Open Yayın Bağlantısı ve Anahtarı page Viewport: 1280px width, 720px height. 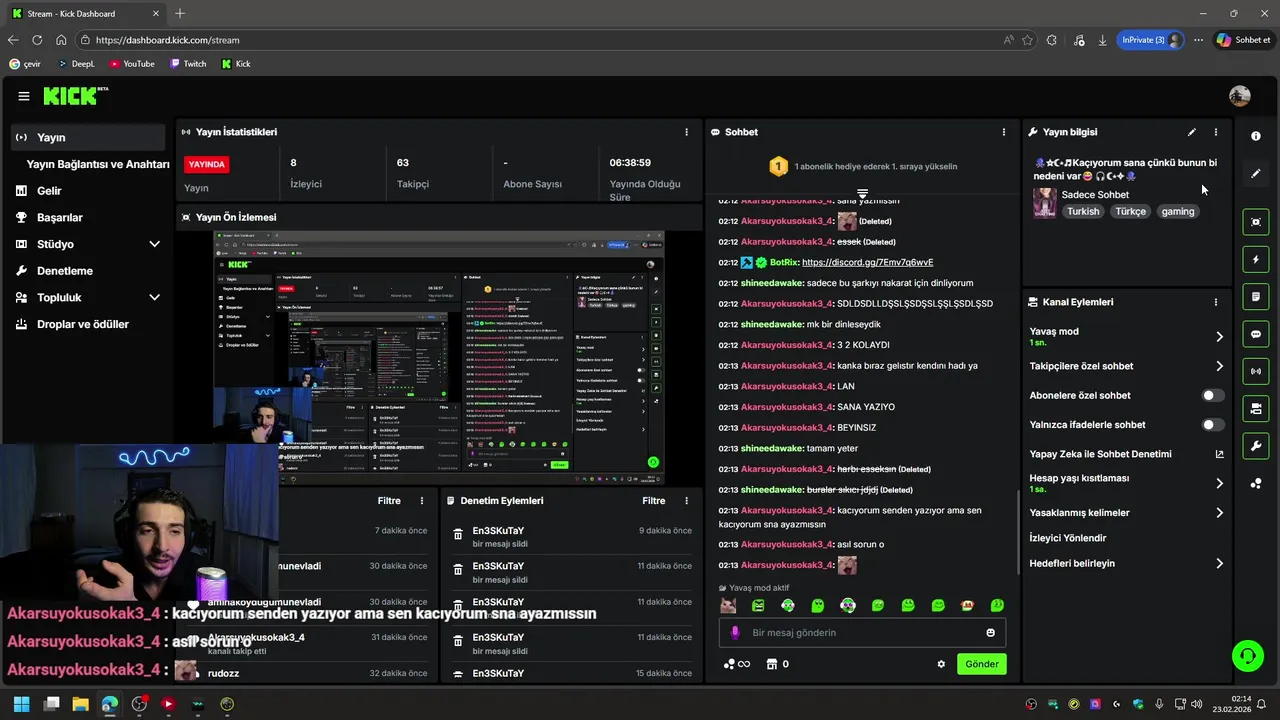(x=98, y=164)
